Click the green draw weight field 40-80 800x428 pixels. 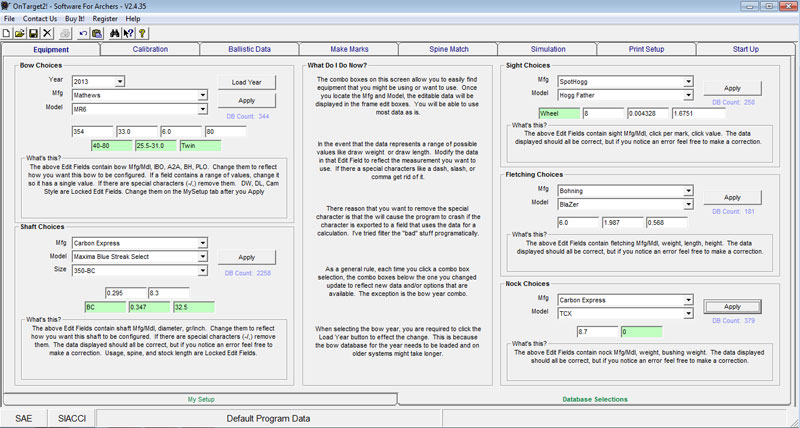click(112, 146)
